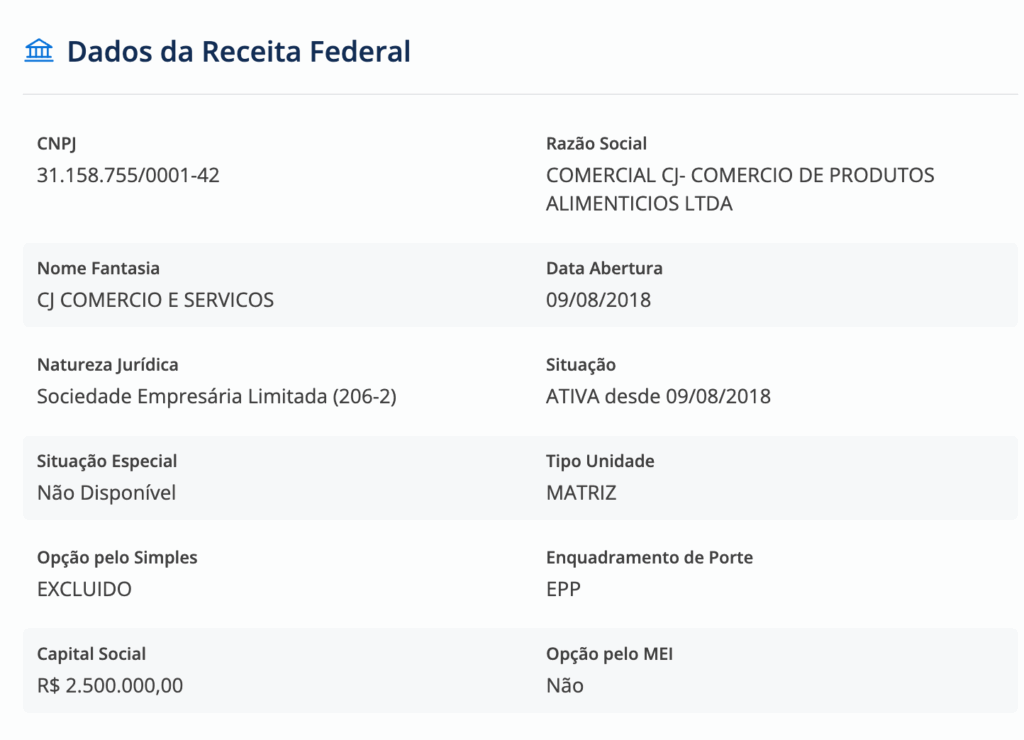Click the Capital Social label
Image resolution: width=1024 pixels, height=740 pixels.
coord(91,654)
